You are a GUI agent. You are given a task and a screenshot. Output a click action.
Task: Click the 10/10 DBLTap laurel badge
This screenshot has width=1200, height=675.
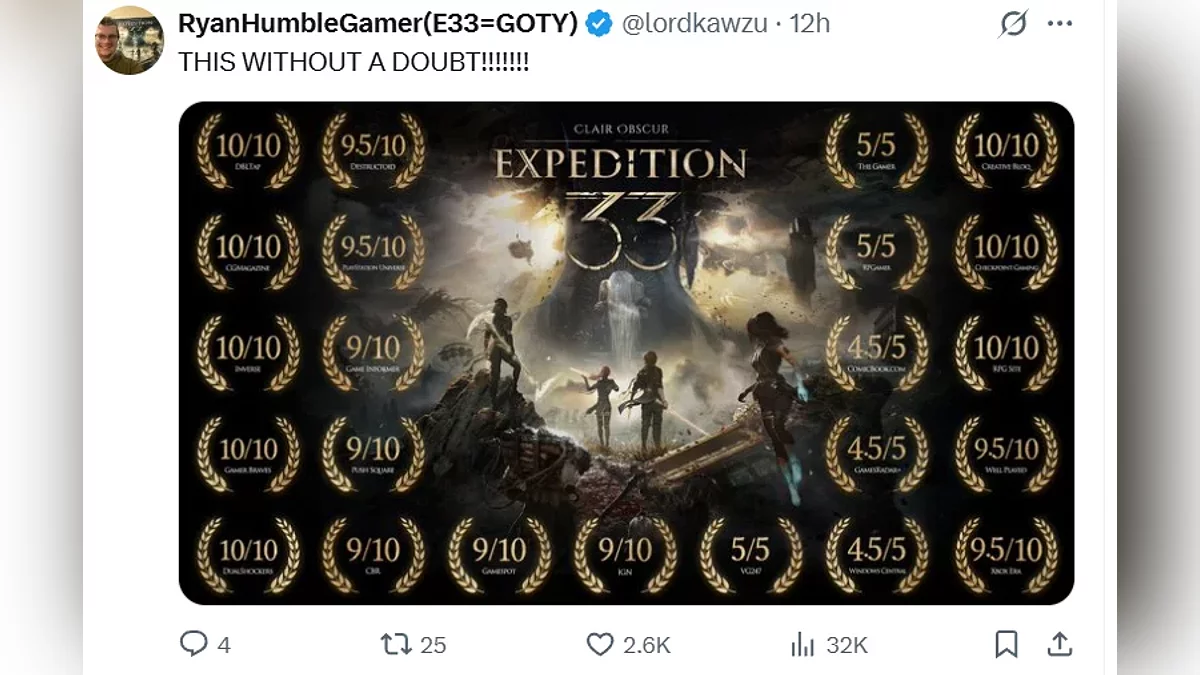(248, 150)
